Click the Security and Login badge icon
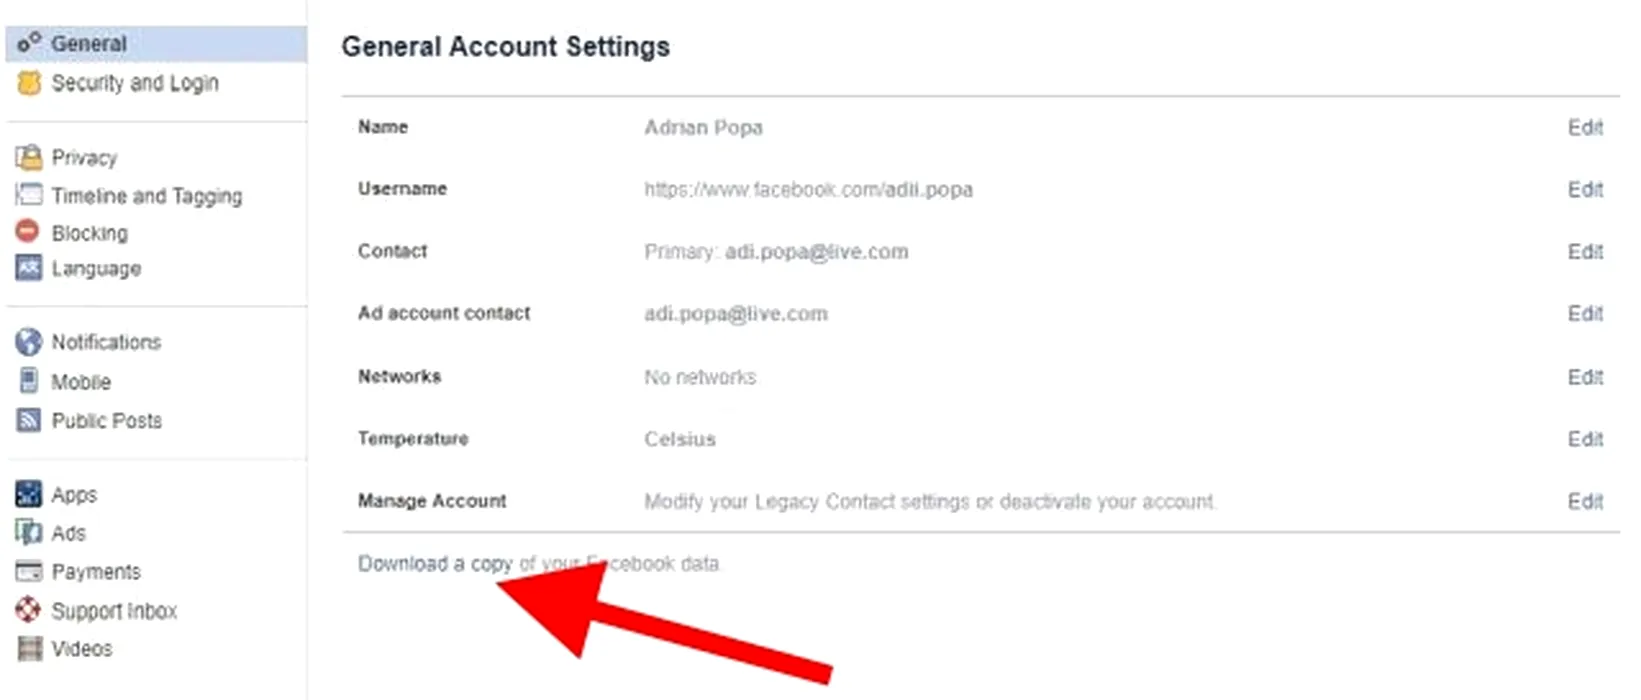Screen dimensions: 1641x700 [29, 83]
